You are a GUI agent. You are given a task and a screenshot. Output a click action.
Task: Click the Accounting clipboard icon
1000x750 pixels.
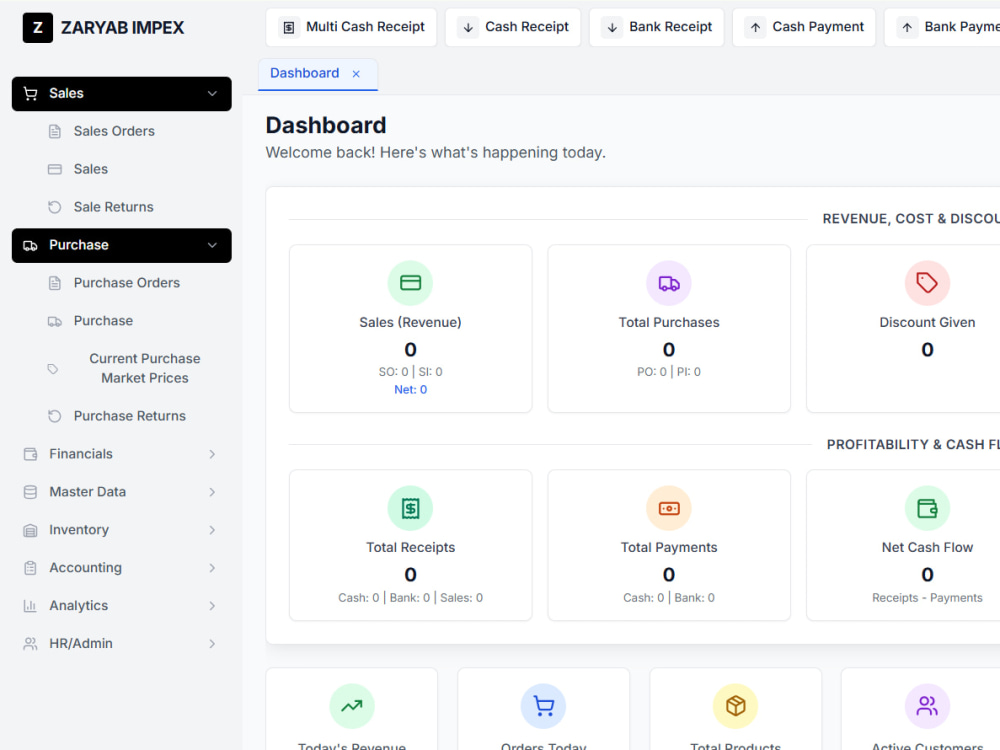30,568
